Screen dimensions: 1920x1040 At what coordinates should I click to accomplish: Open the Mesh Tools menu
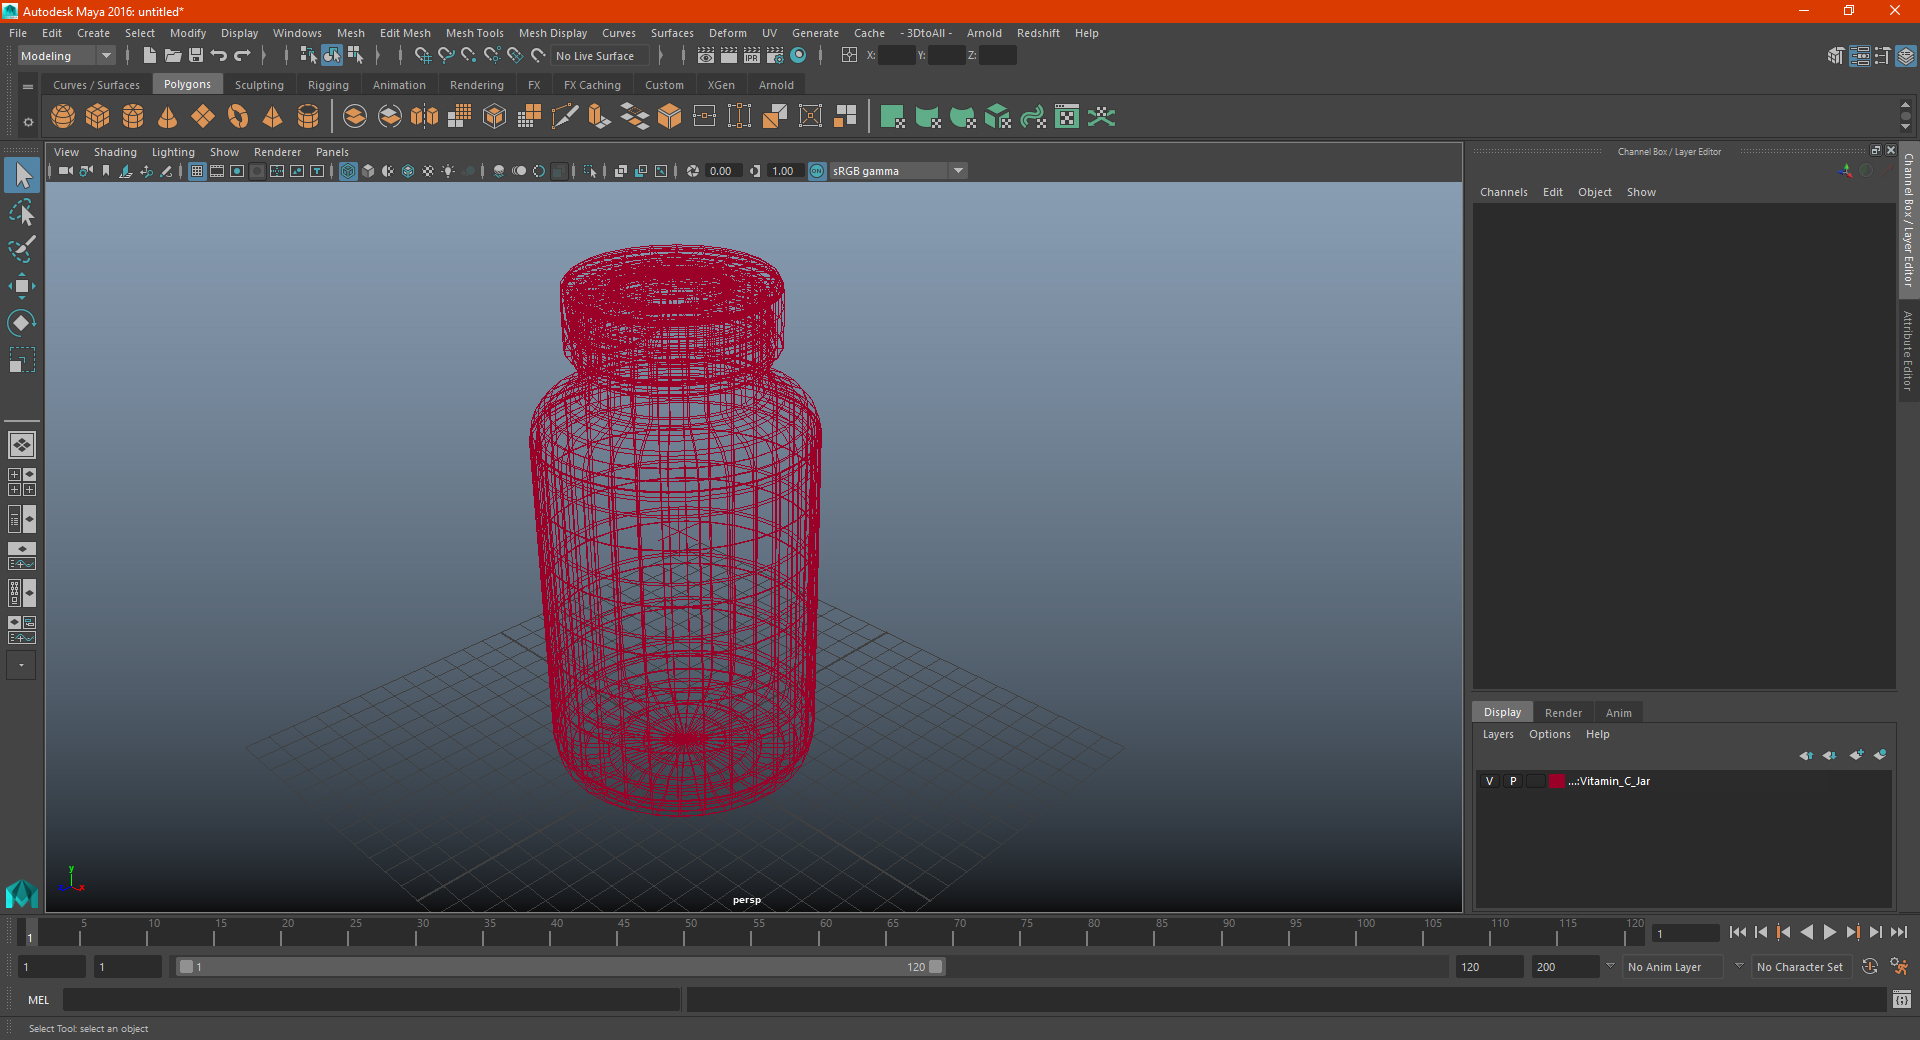click(474, 33)
